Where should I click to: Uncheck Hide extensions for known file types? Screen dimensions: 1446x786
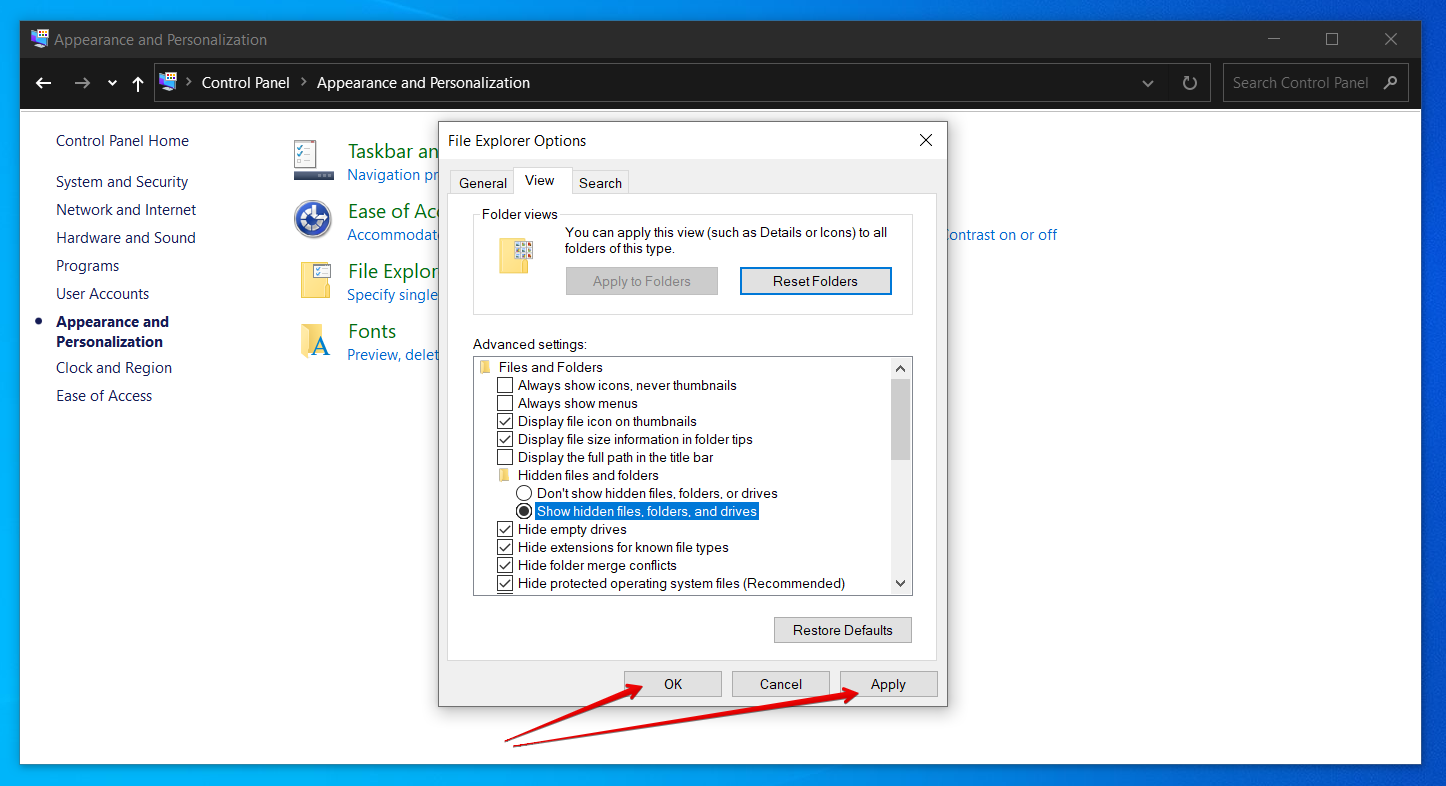pos(505,547)
